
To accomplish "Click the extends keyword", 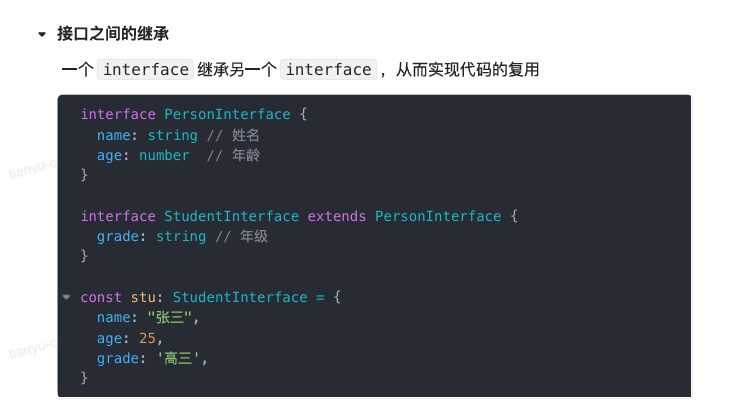I will [x=337, y=216].
